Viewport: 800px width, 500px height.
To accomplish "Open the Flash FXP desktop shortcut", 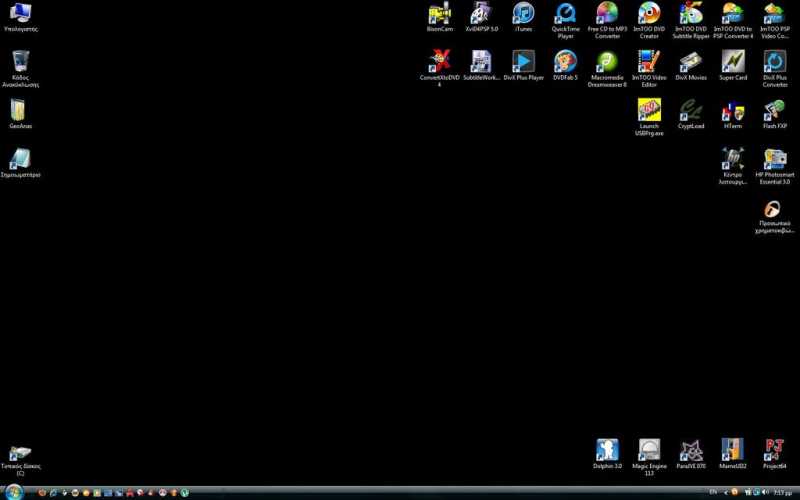I will [x=775, y=110].
